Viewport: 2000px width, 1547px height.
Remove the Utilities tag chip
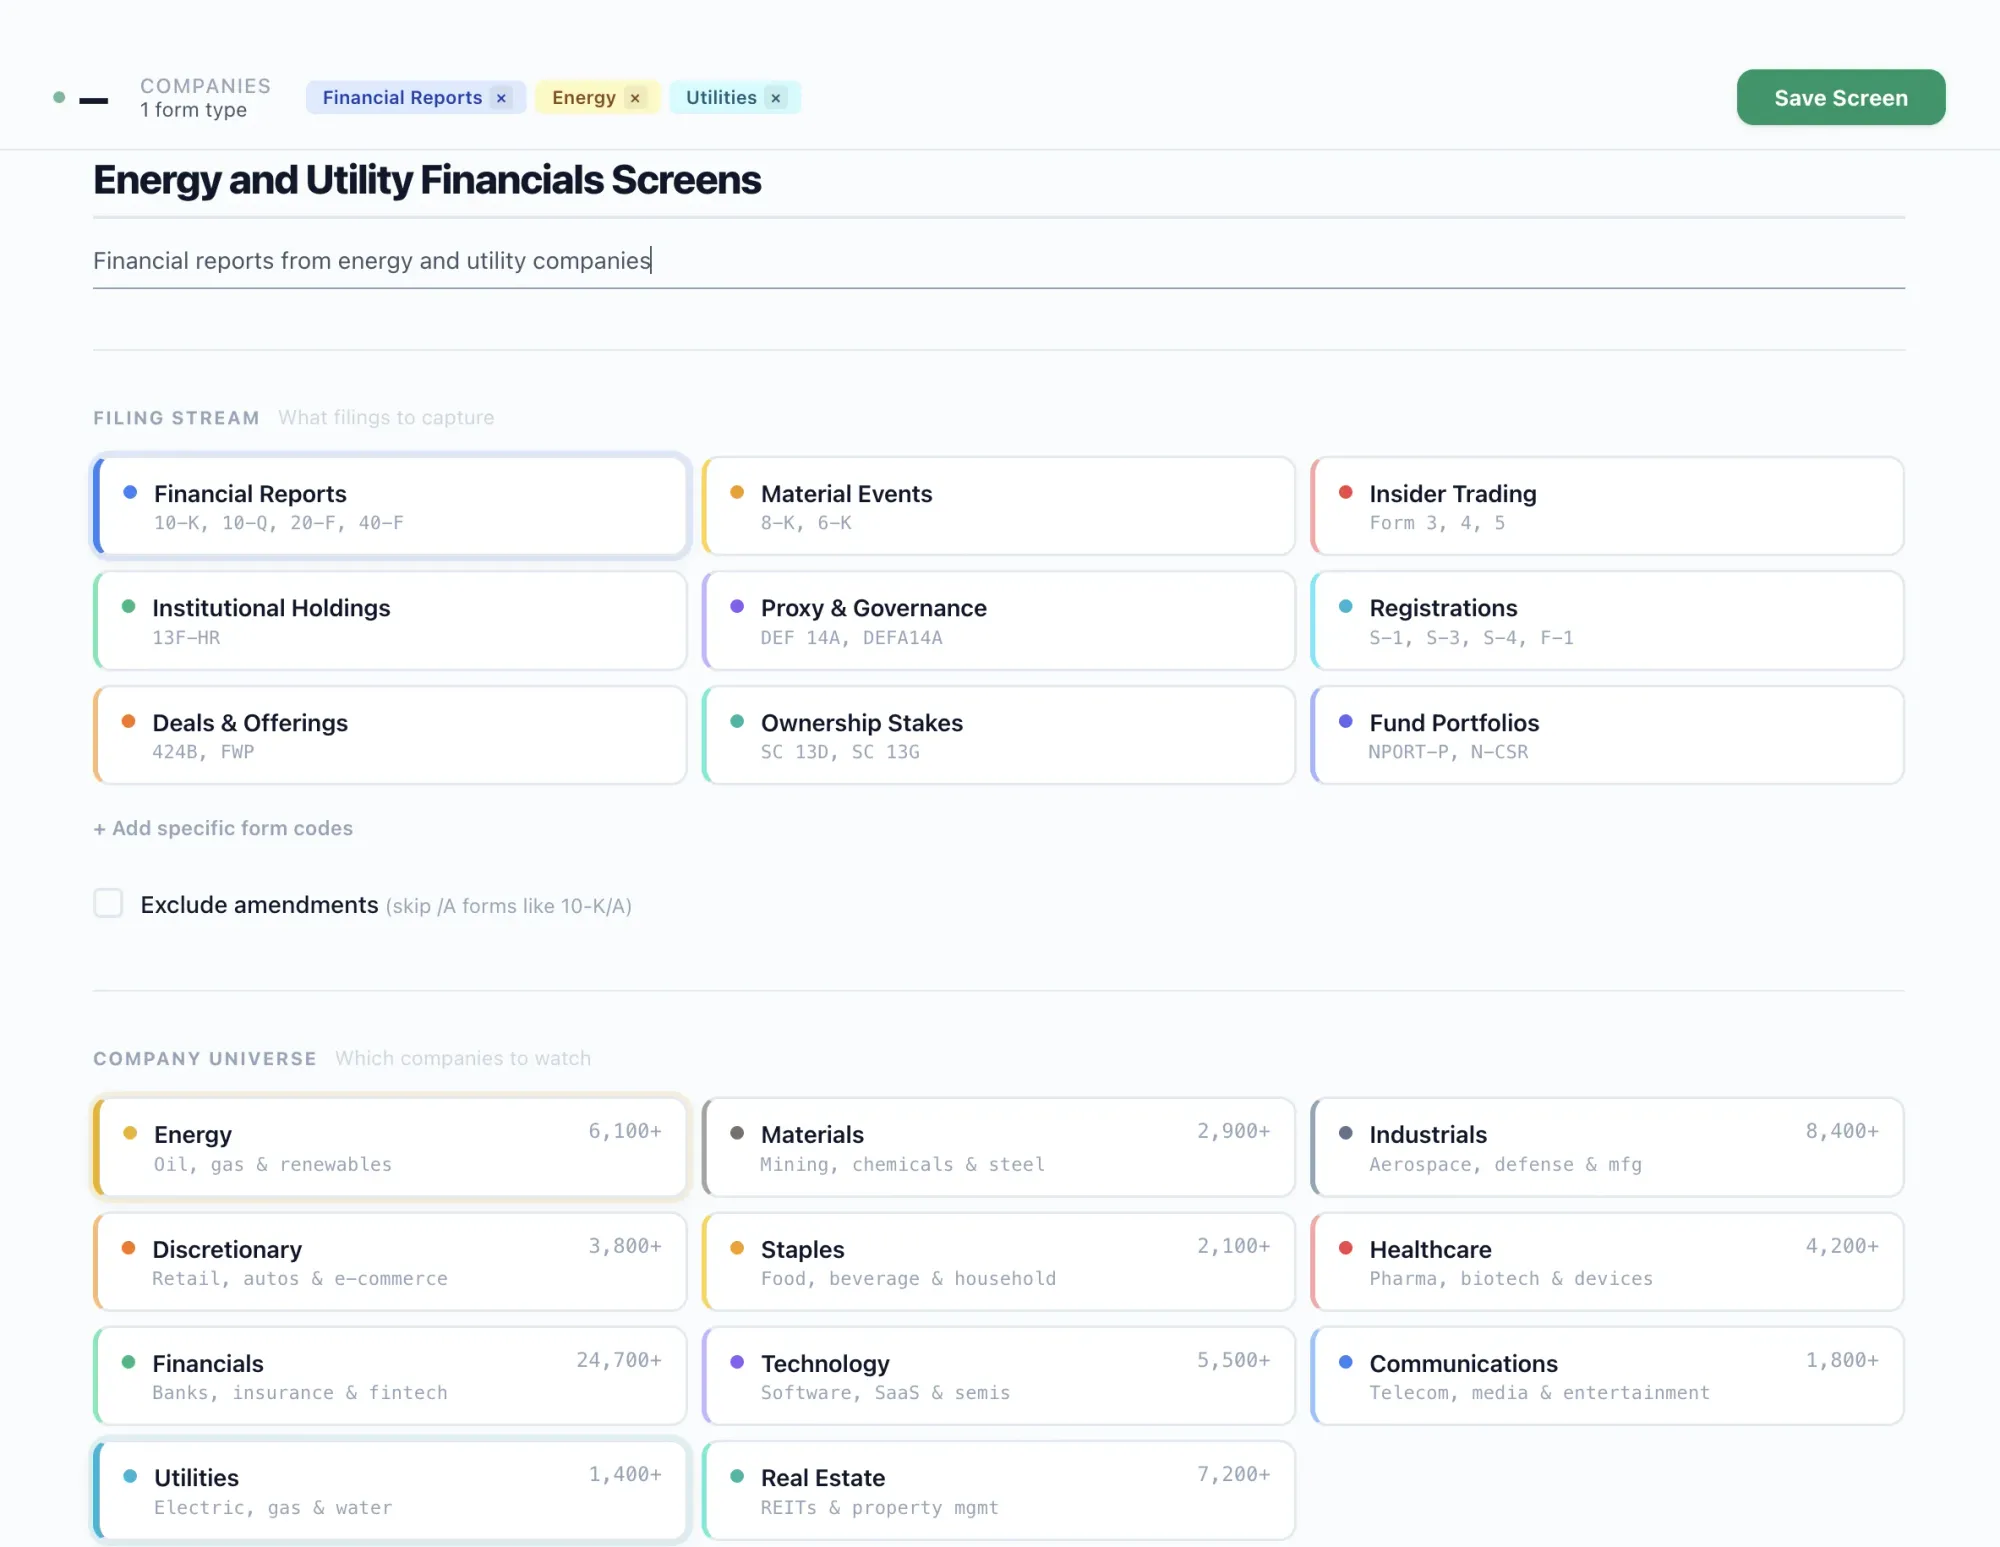[x=775, y=98]
